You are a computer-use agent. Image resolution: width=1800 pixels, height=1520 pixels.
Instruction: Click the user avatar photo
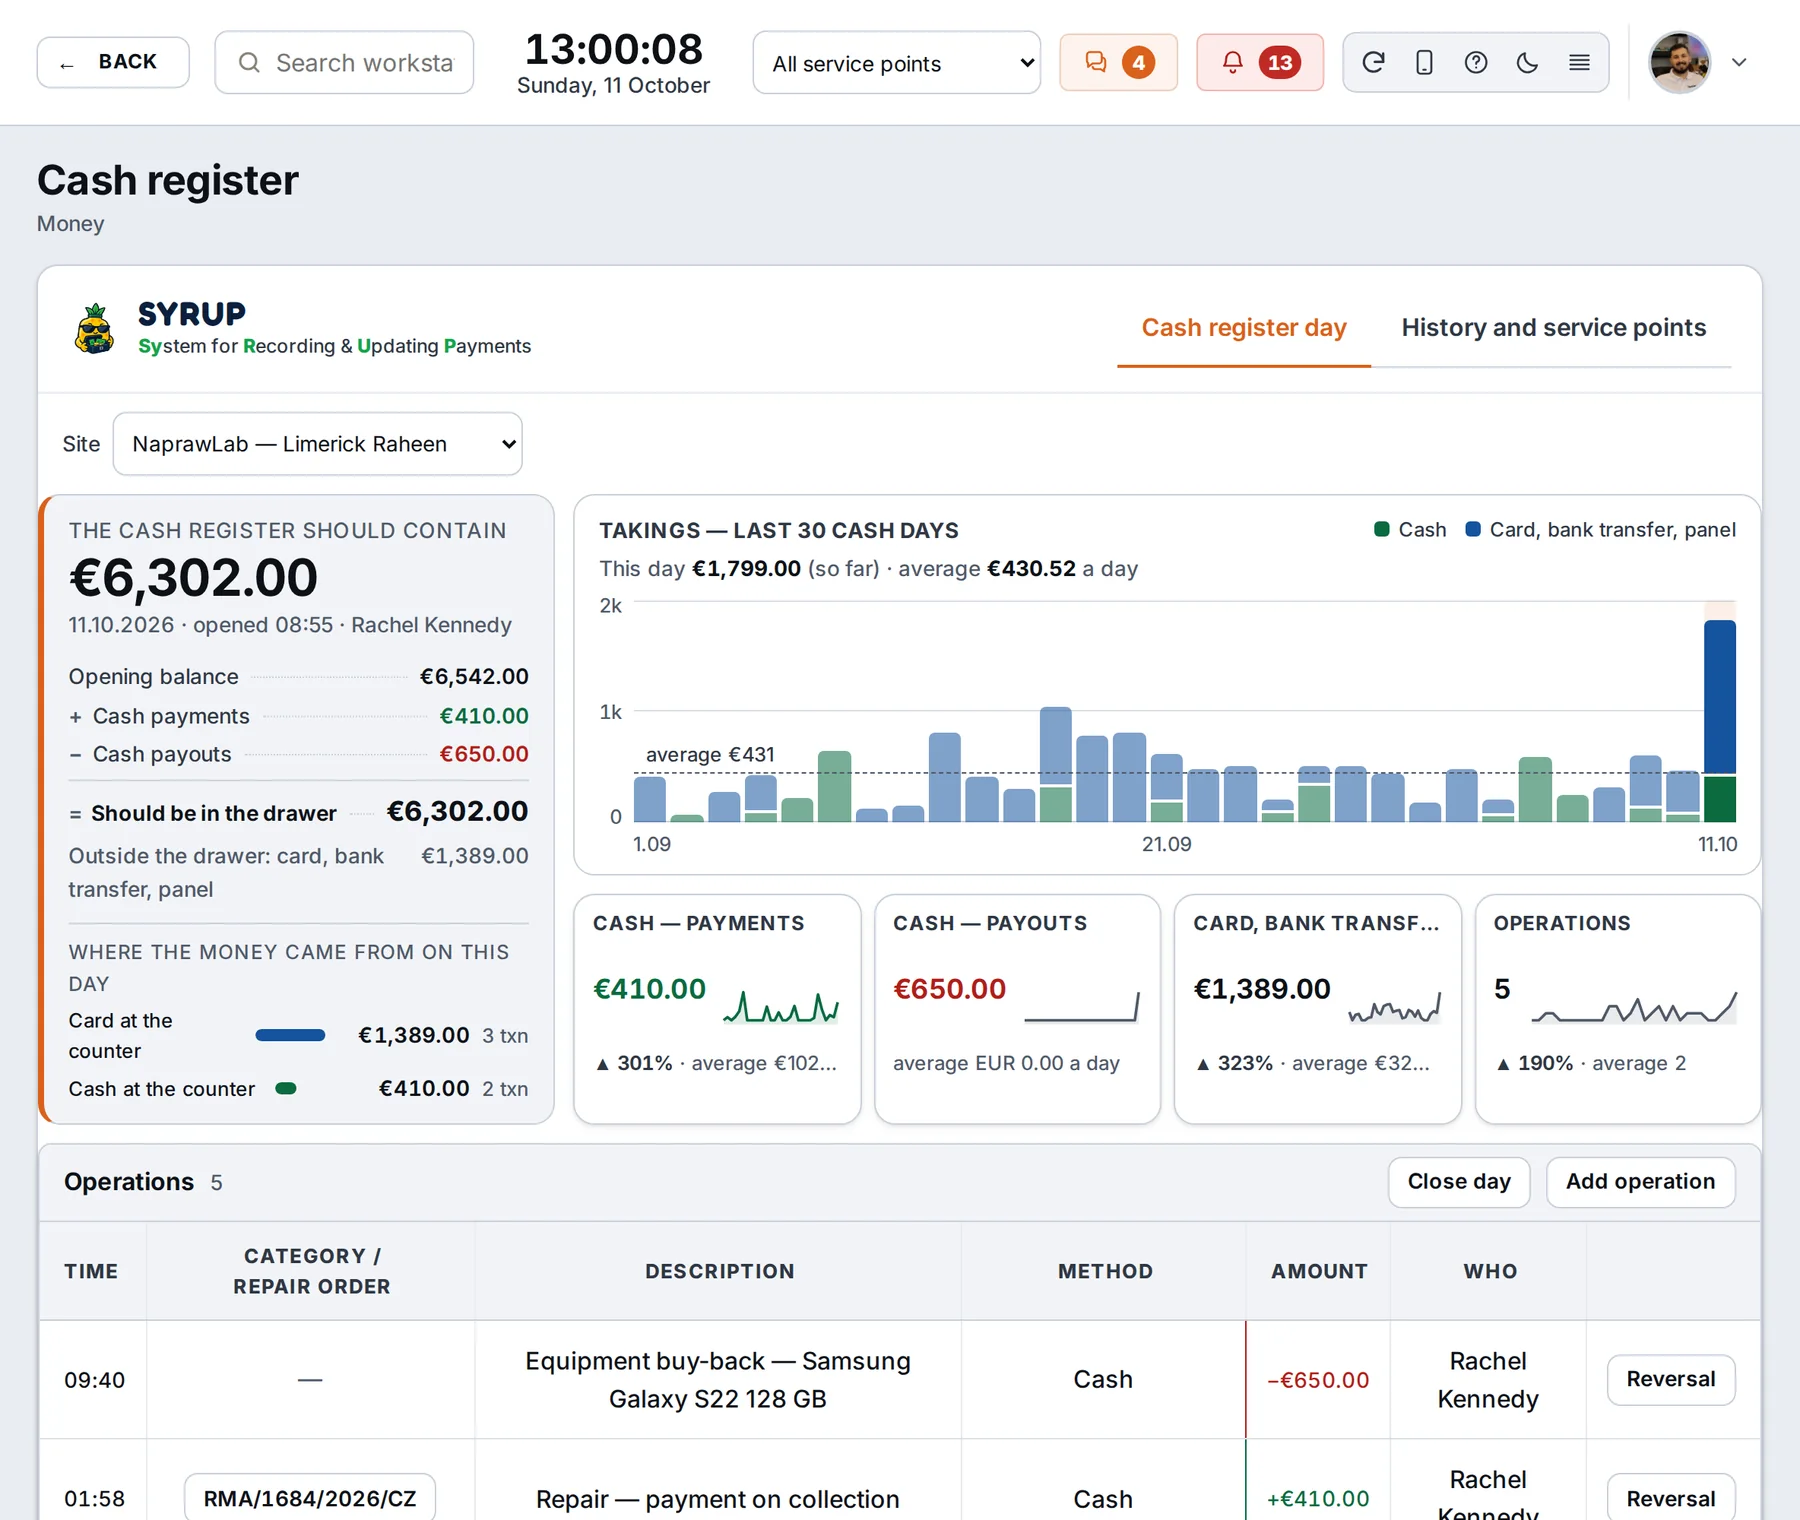(x=1679, y=62)
